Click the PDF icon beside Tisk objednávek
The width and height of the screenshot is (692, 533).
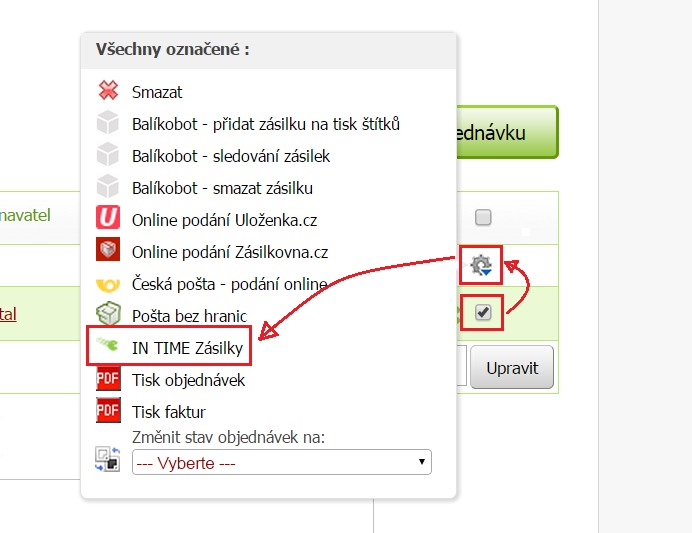[108, 379]
